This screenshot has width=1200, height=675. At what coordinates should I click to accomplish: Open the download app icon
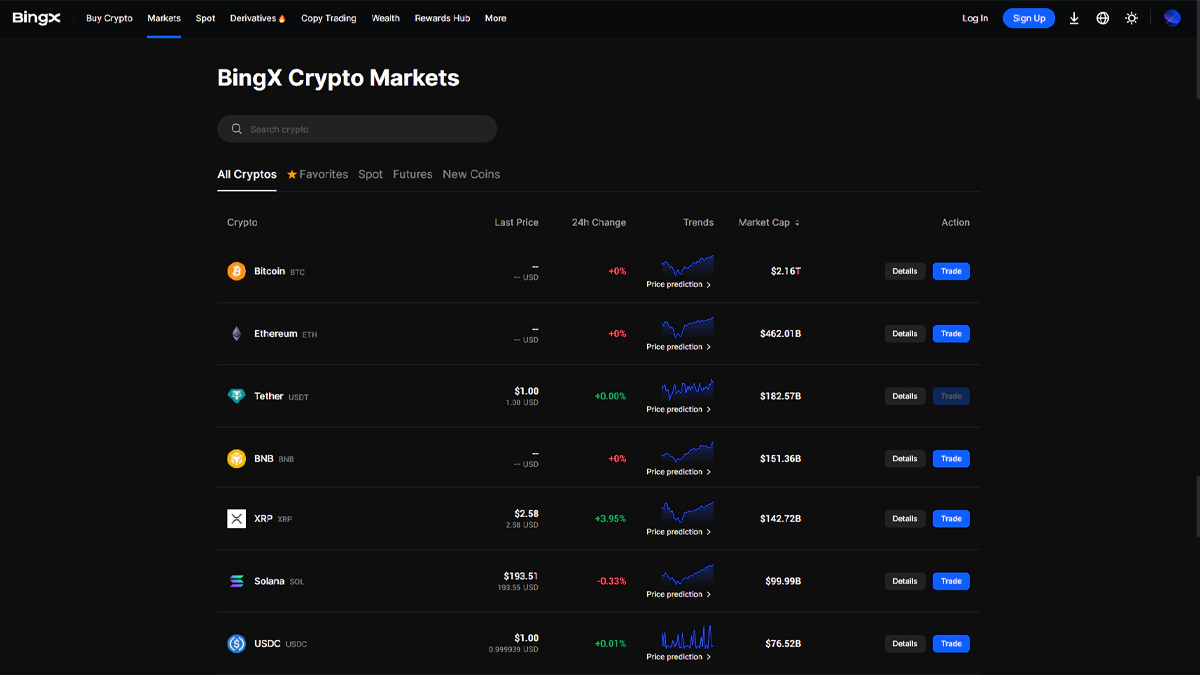coord(1074,18)
